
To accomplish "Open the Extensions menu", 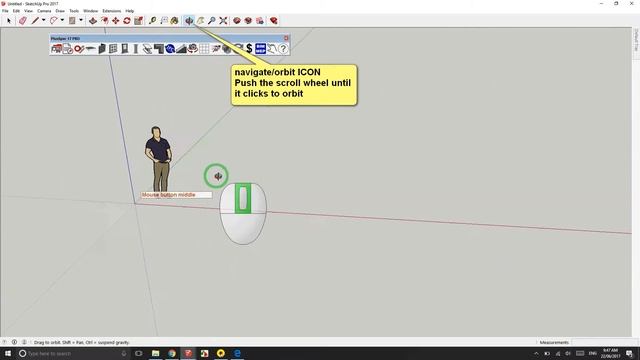I will point(111,11).
